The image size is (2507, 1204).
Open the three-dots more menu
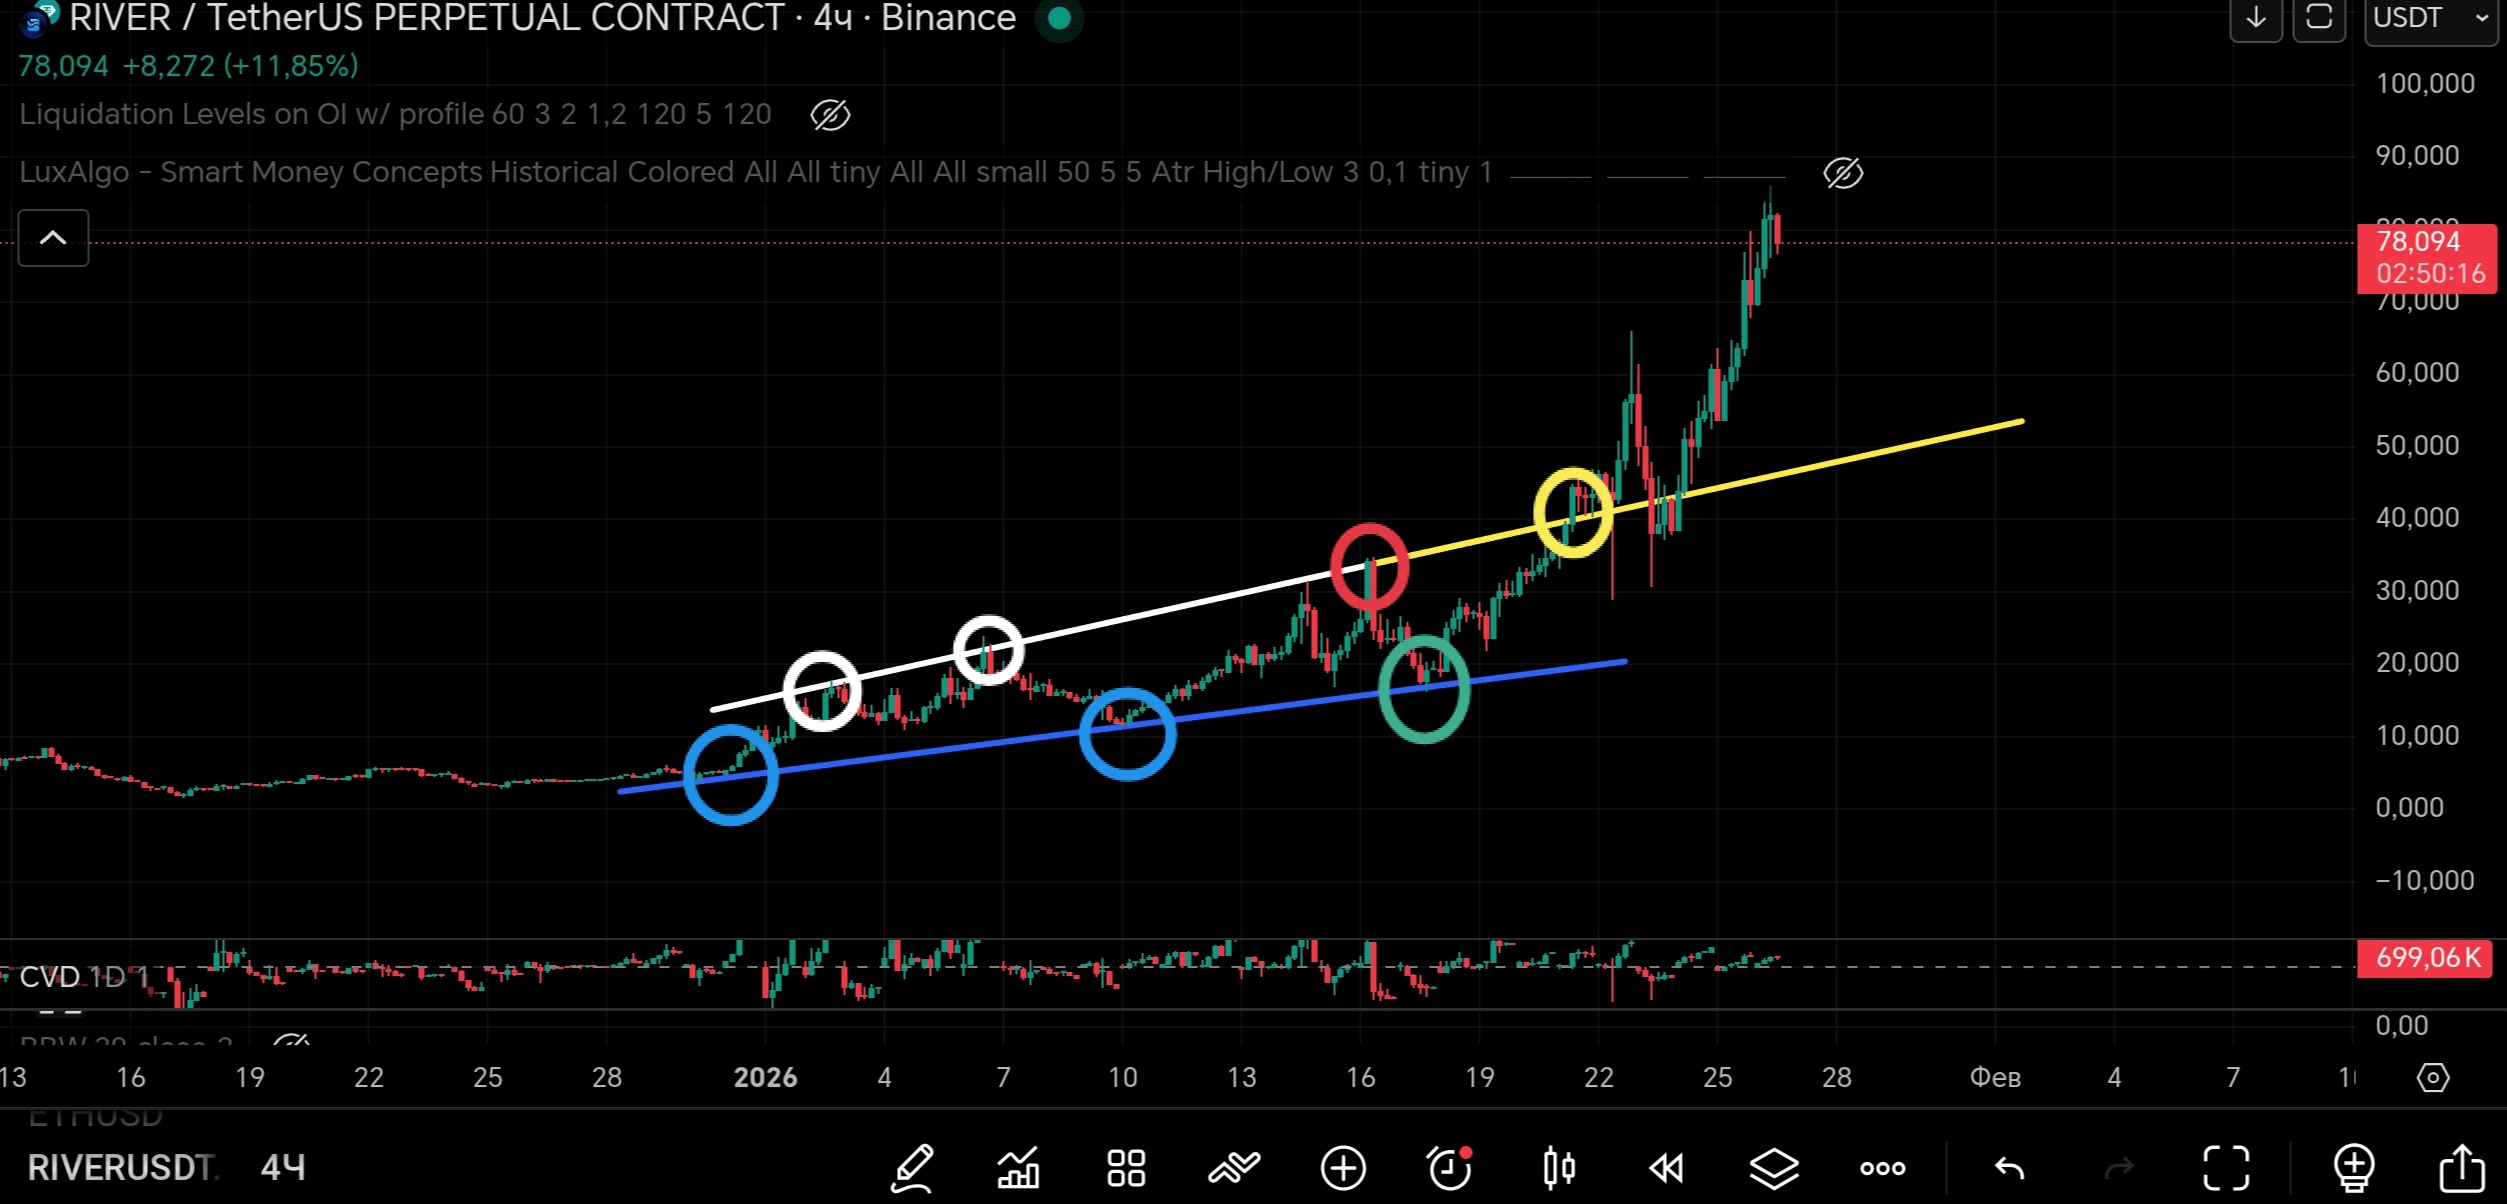point(1882,1168)
